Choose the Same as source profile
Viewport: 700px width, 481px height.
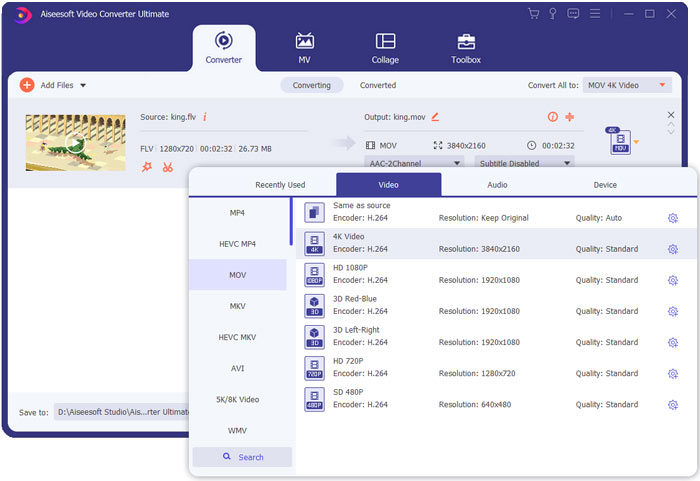click(496, 212)
